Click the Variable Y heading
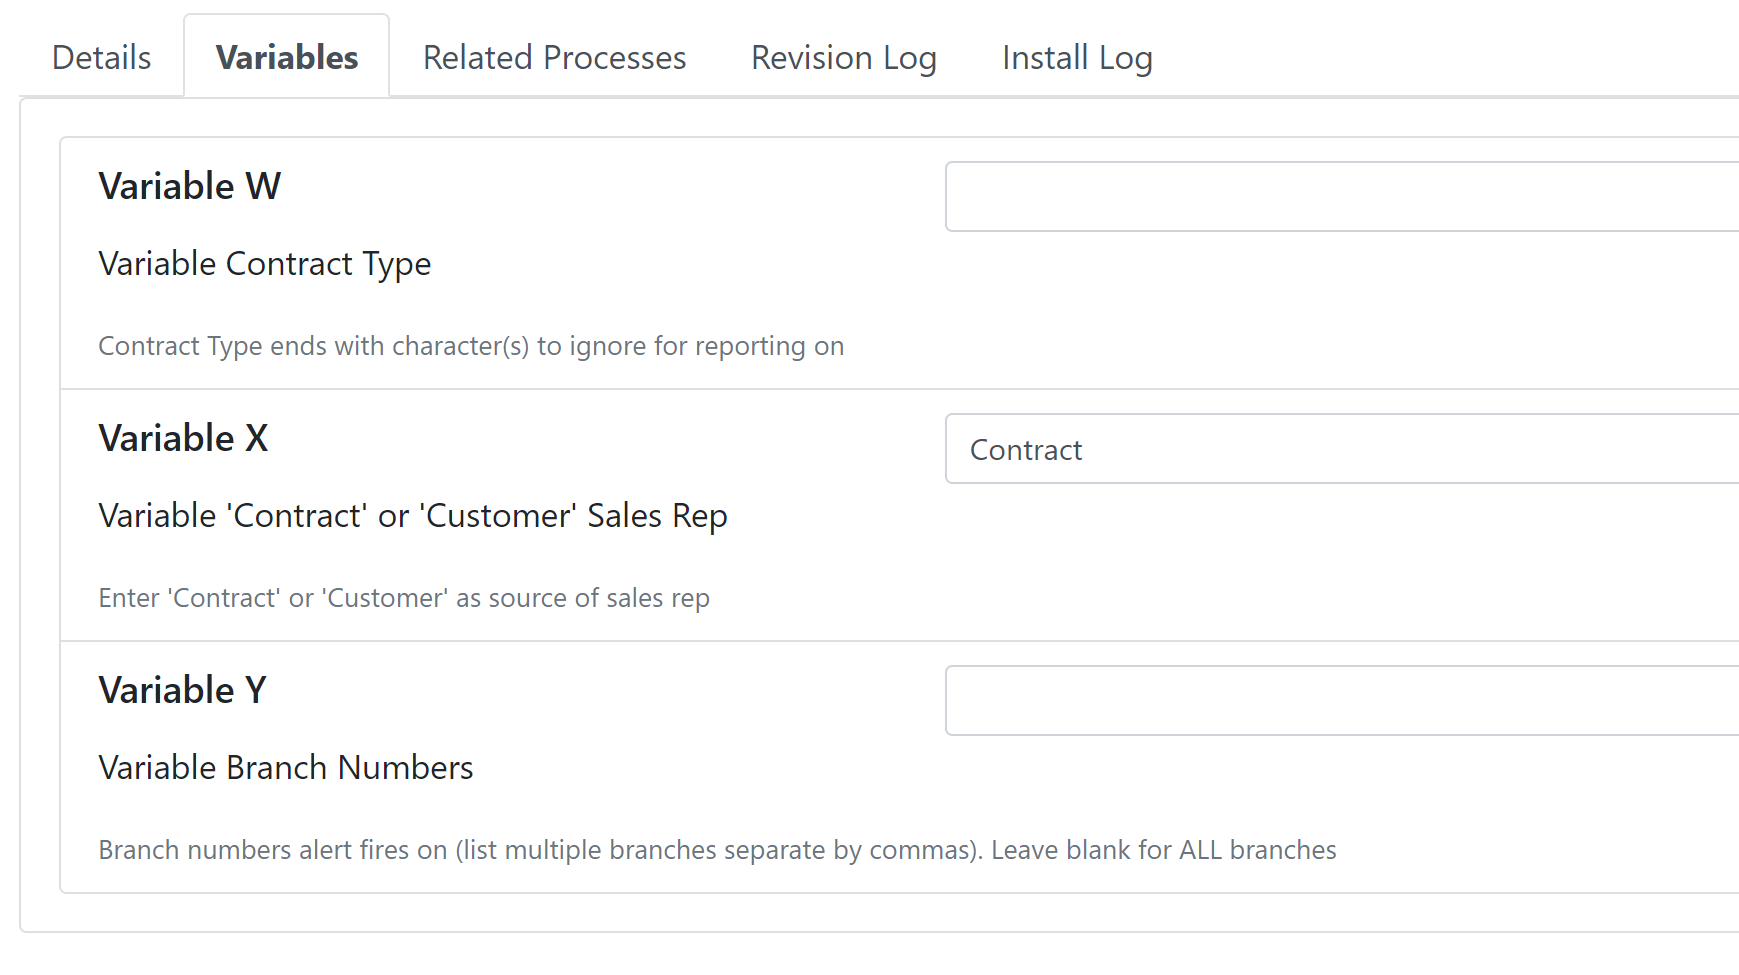Screen dimensions: 1739x975 [x=183, y=690]
